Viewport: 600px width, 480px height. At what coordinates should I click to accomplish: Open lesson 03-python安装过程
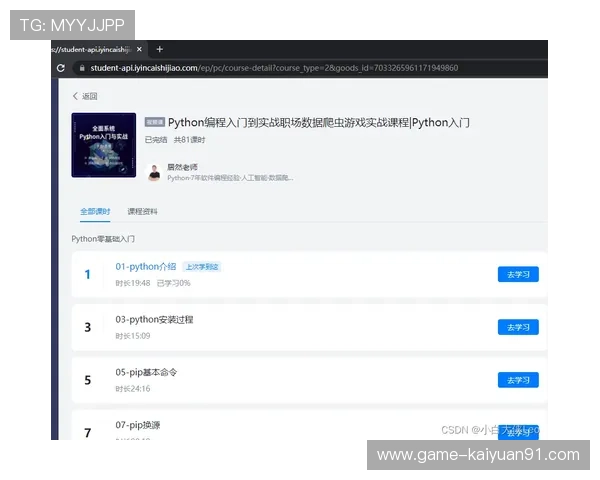point(154,319)
